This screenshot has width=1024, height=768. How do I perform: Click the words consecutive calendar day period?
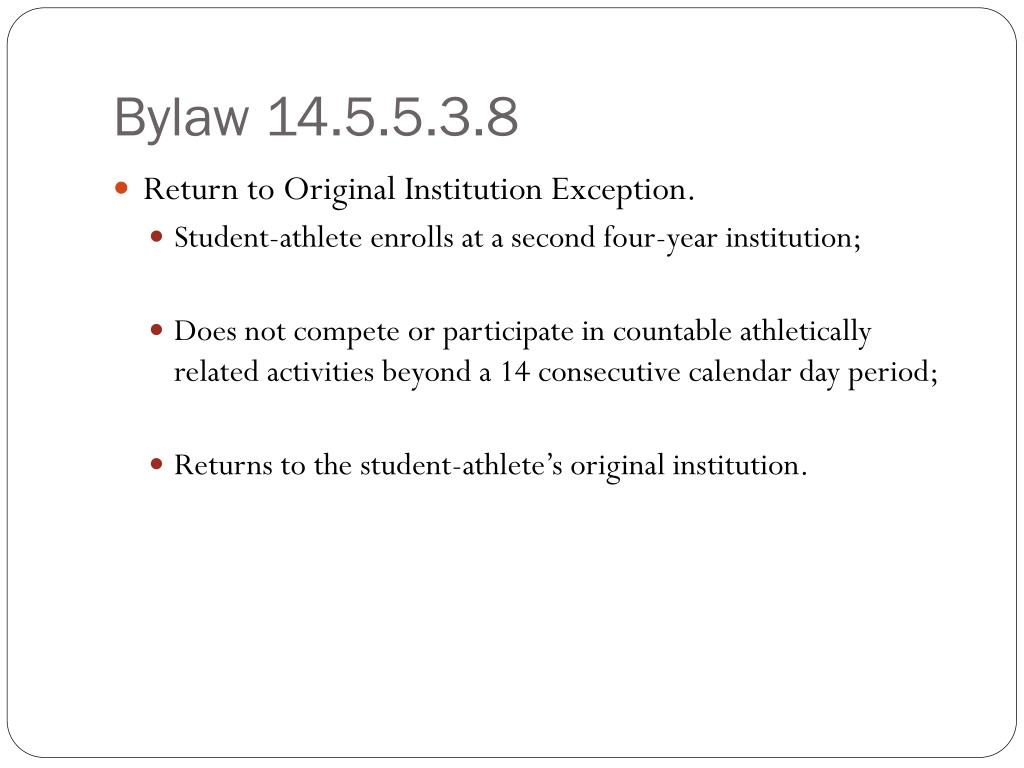pyautogui.click(x=738, y=373)
